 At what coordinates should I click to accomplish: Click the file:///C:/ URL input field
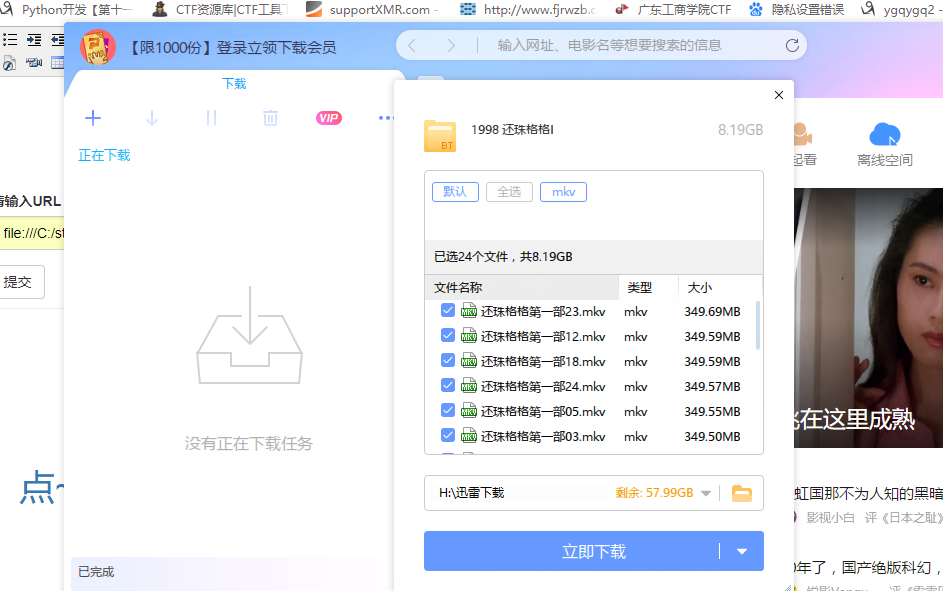click(32, 233)
